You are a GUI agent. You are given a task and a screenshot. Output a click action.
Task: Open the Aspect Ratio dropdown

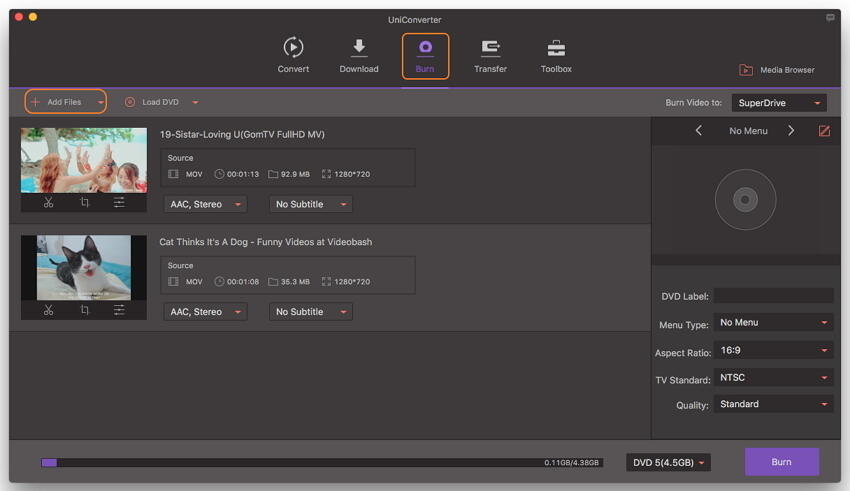(773, 350)
